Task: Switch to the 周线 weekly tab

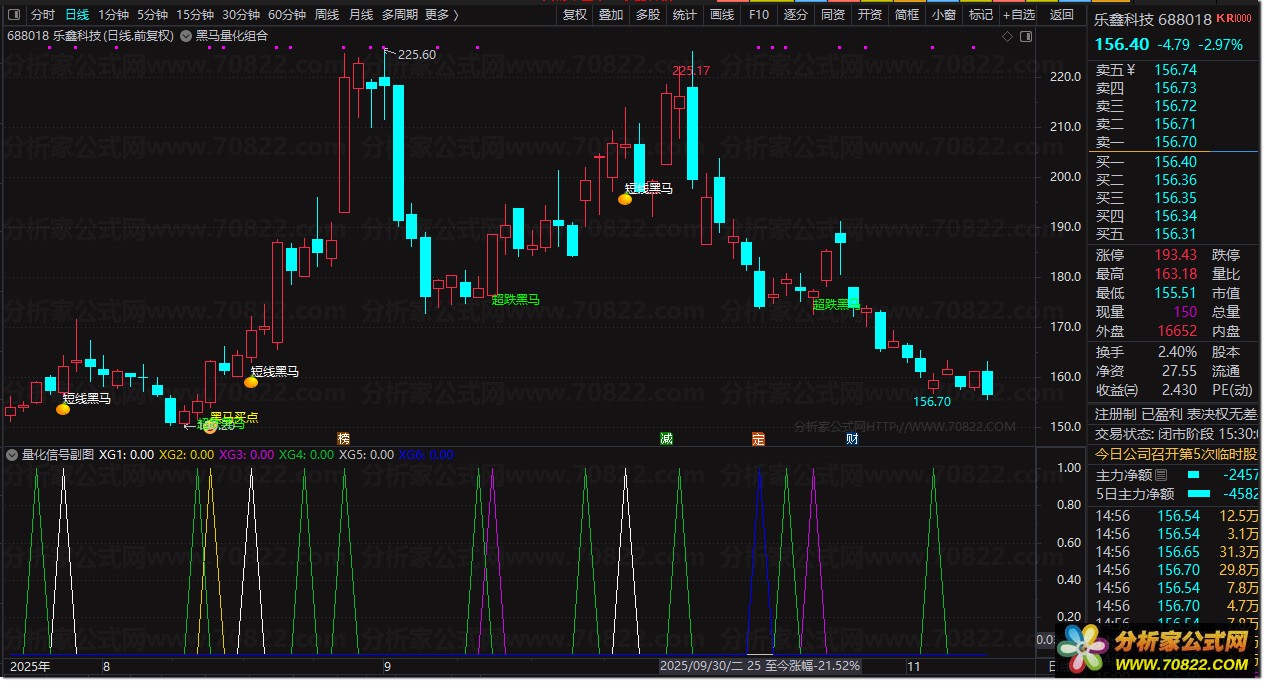Action: pyautogui.click(x=327, y=15)
